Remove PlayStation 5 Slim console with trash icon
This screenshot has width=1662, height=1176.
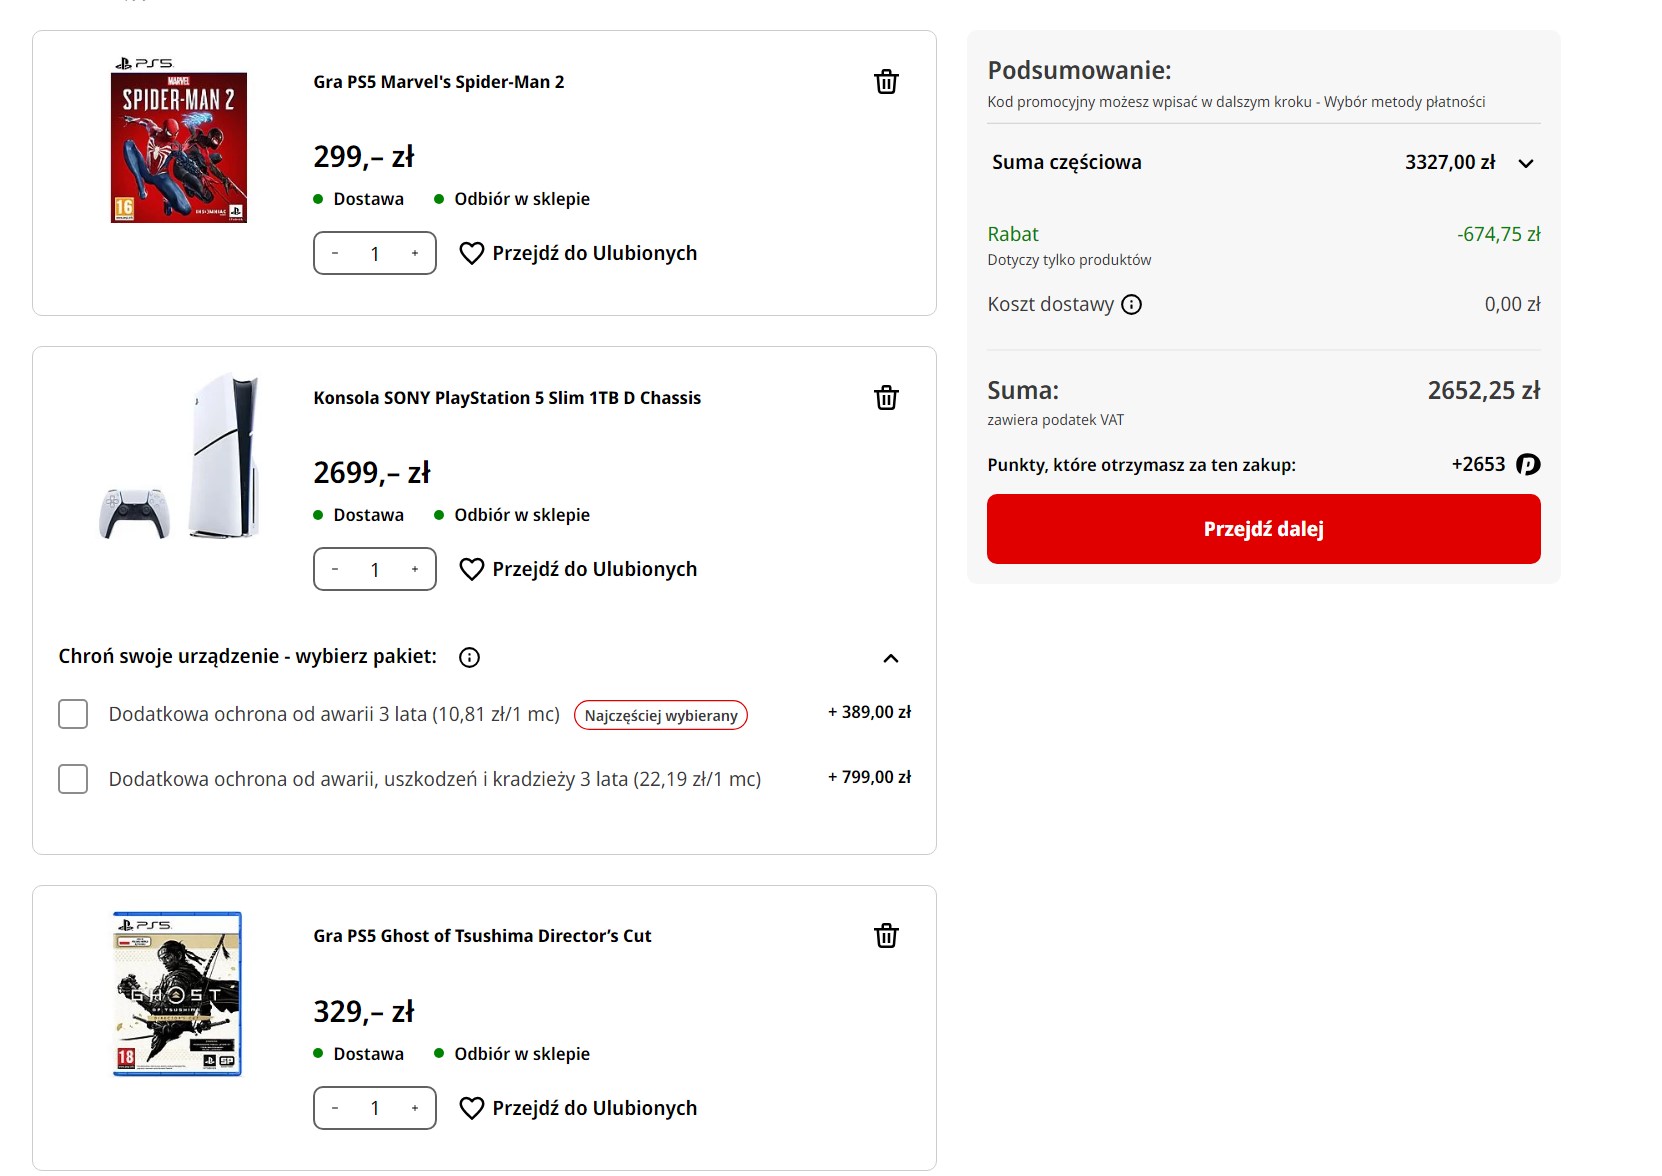click(886, 398)
